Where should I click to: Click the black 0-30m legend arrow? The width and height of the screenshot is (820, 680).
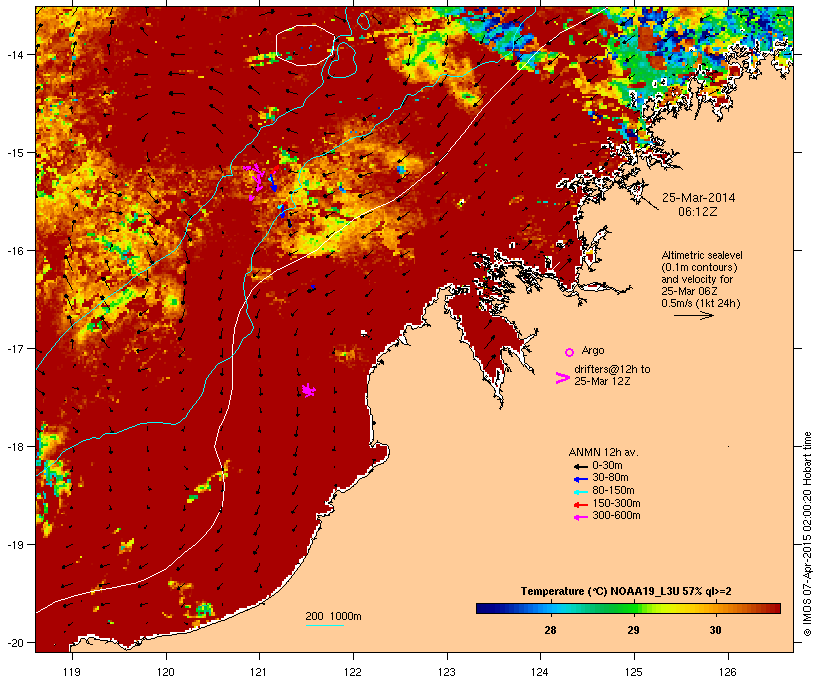coord(581,466)
